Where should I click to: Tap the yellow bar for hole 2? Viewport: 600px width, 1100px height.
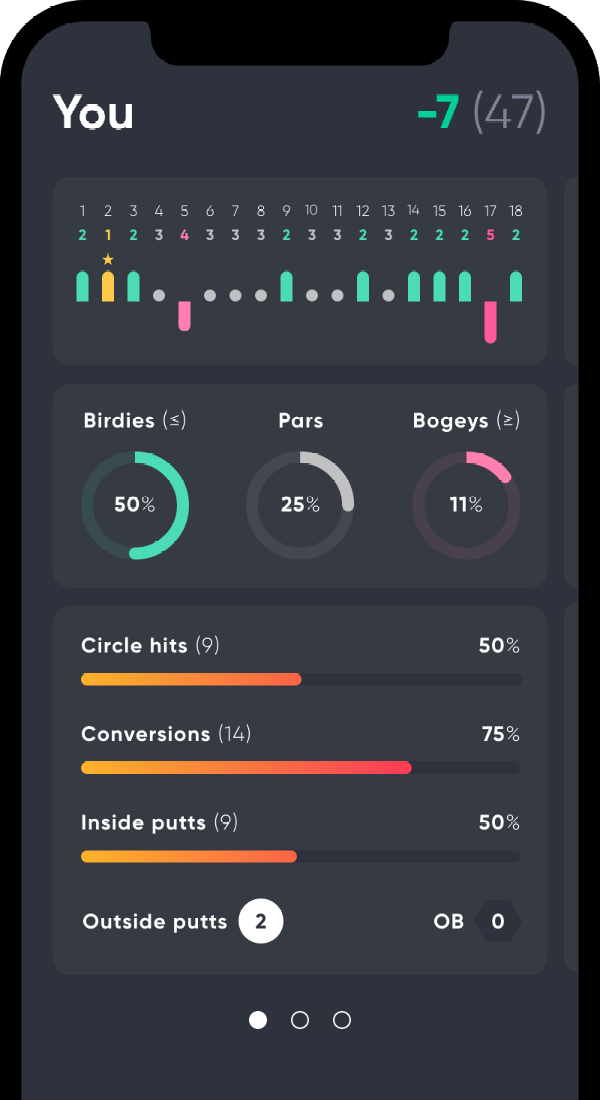tap(108, 286)
